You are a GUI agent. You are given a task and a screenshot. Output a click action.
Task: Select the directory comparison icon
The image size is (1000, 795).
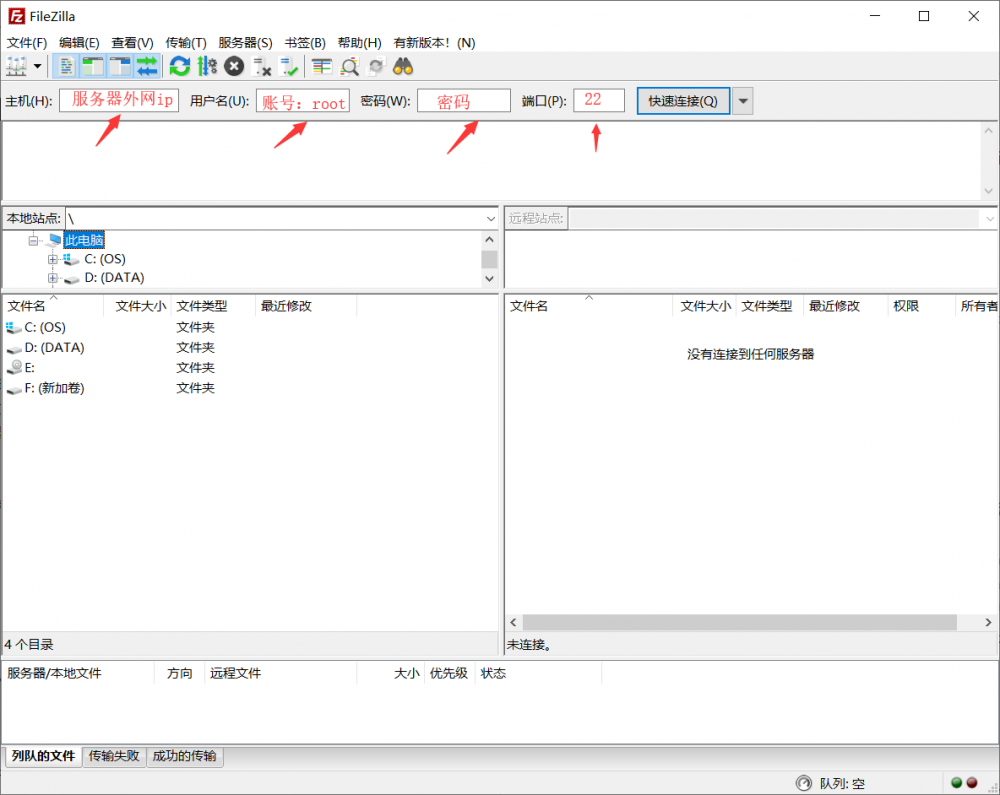(x=351, y=65)
